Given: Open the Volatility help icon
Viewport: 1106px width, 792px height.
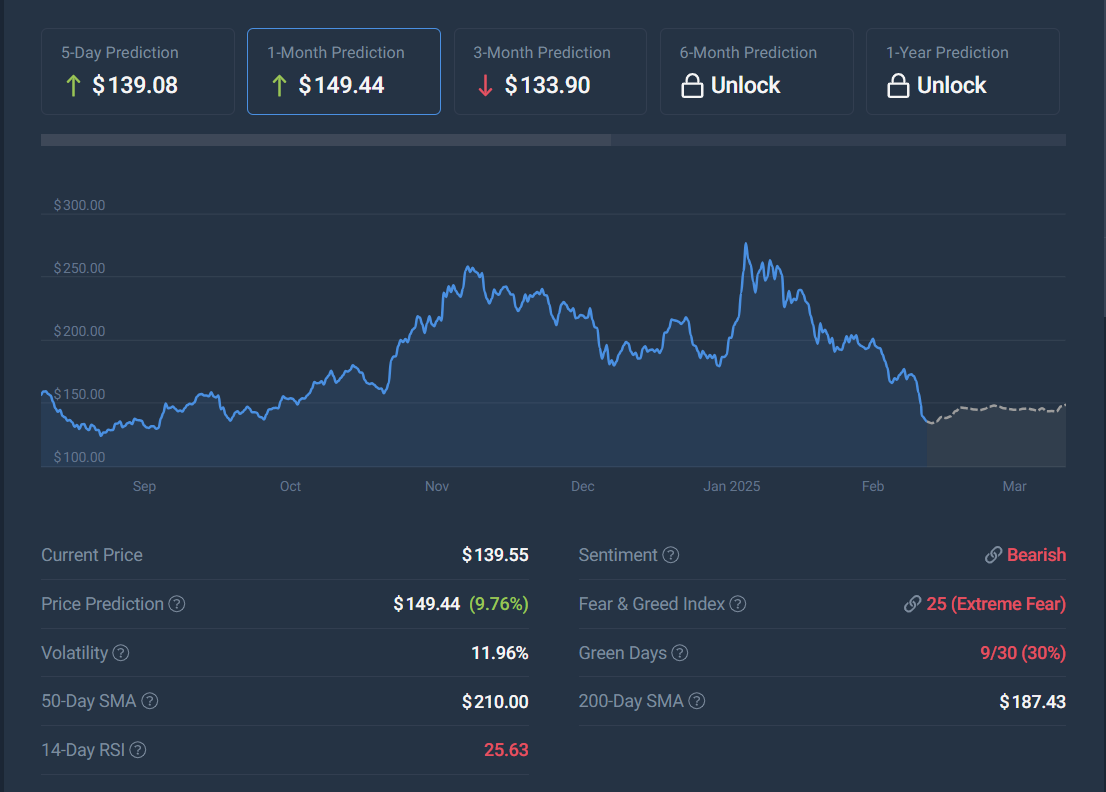Looking at the screenshot, I should [x=121, y=653].
